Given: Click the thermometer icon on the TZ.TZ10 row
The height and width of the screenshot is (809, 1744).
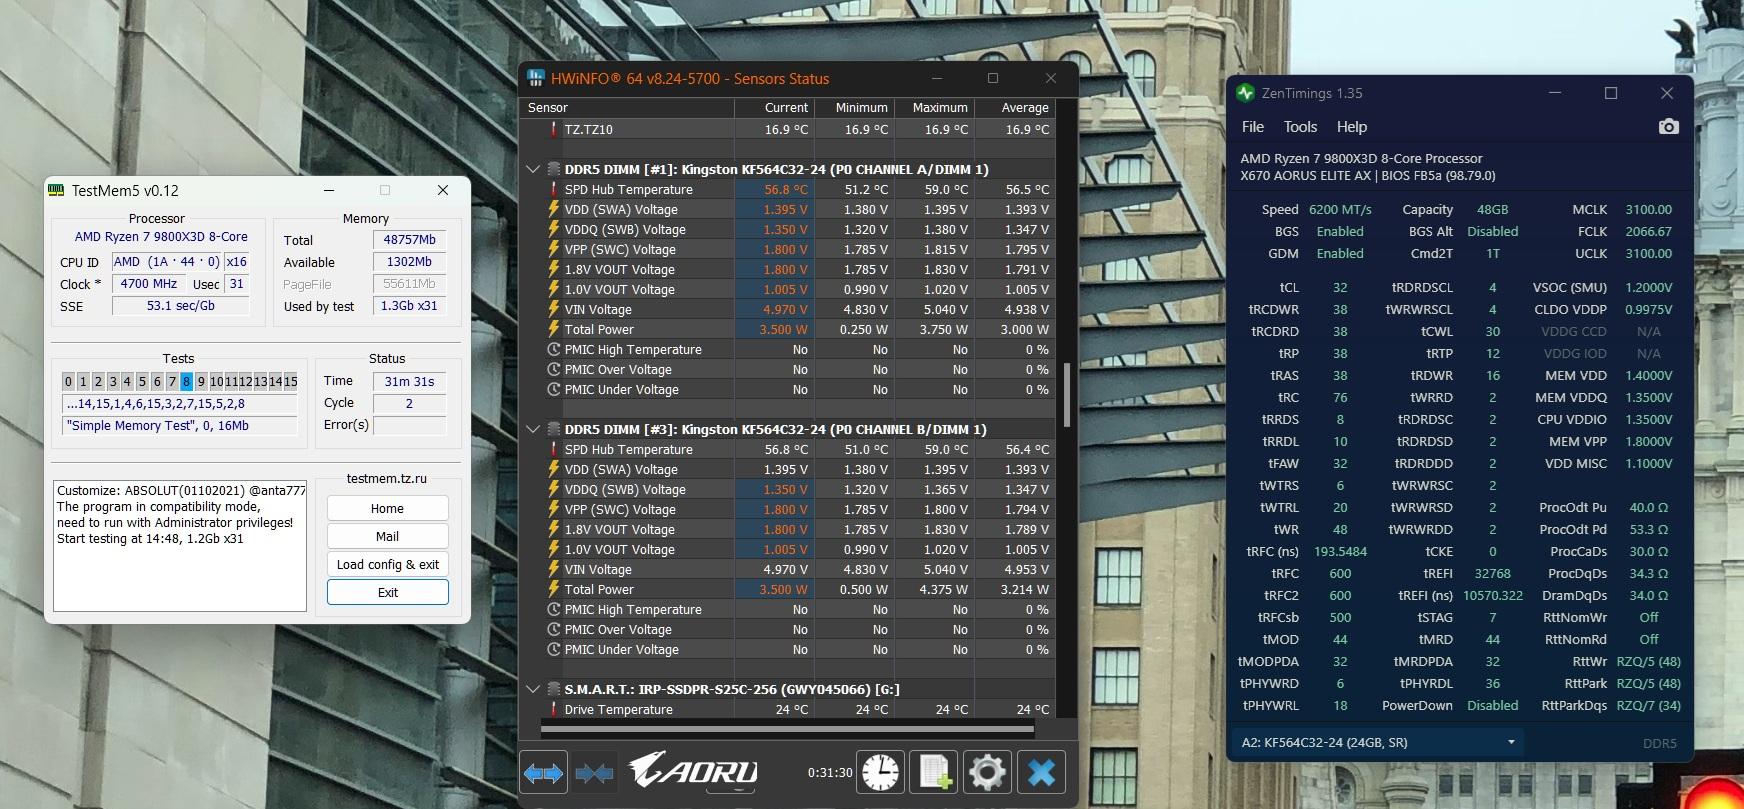Looking at the screenshot, I should tap(553, 129).
